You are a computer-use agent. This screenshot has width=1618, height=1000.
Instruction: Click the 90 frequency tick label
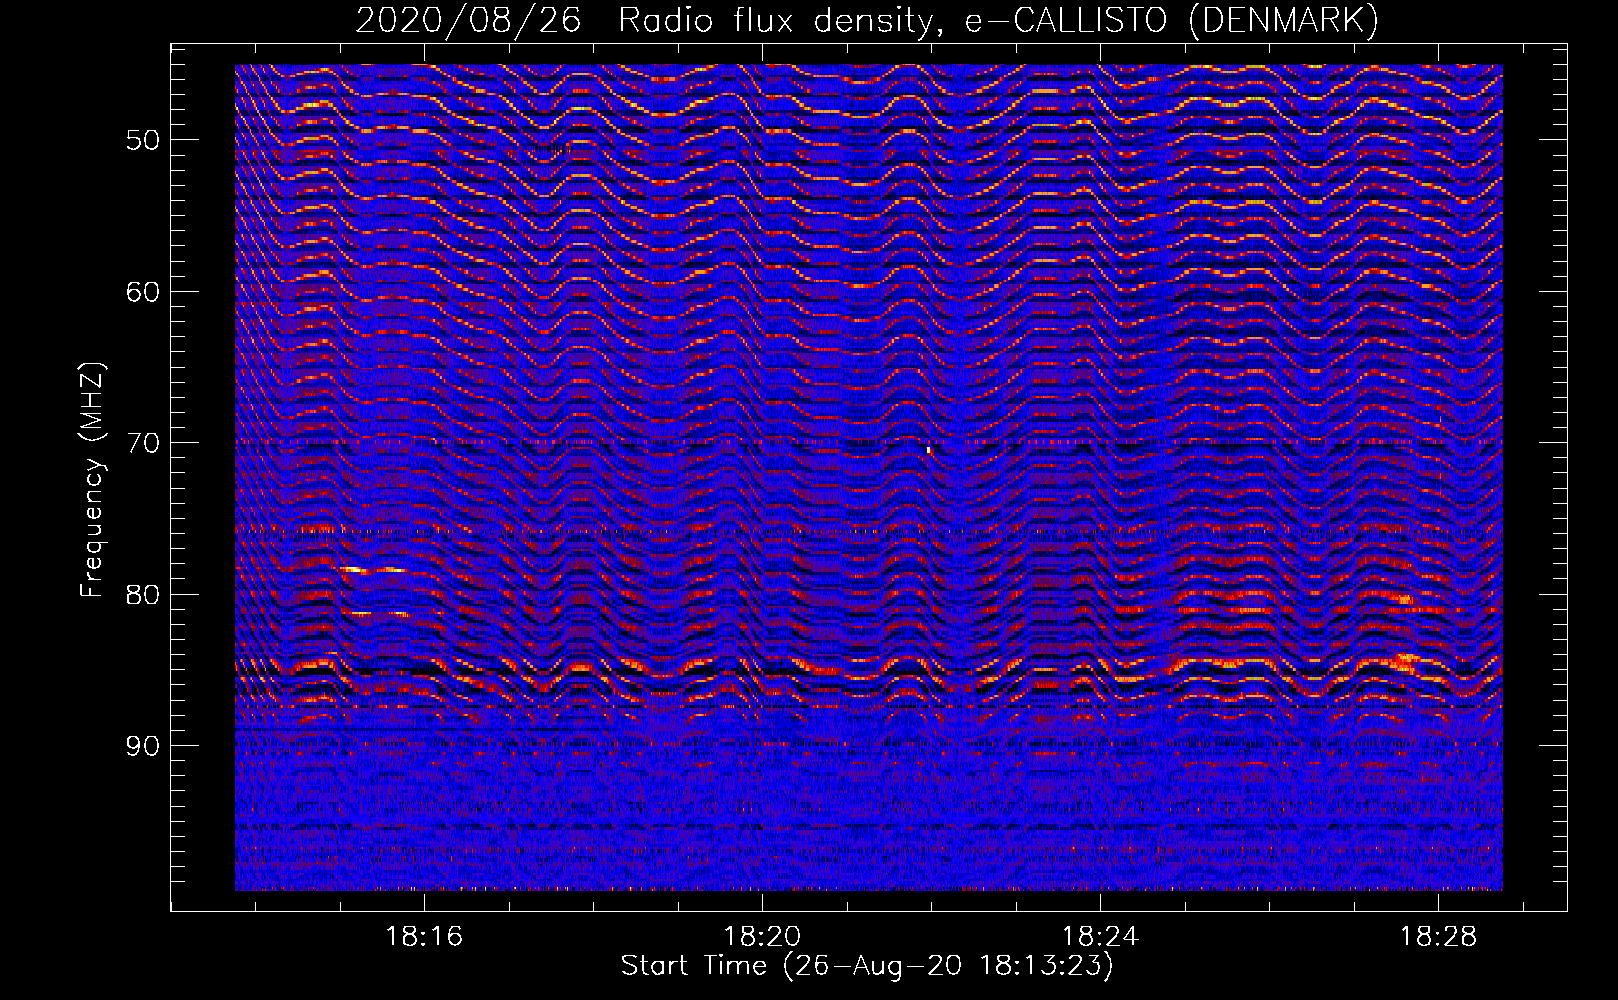pyautogui.click(x=143, y=746)
